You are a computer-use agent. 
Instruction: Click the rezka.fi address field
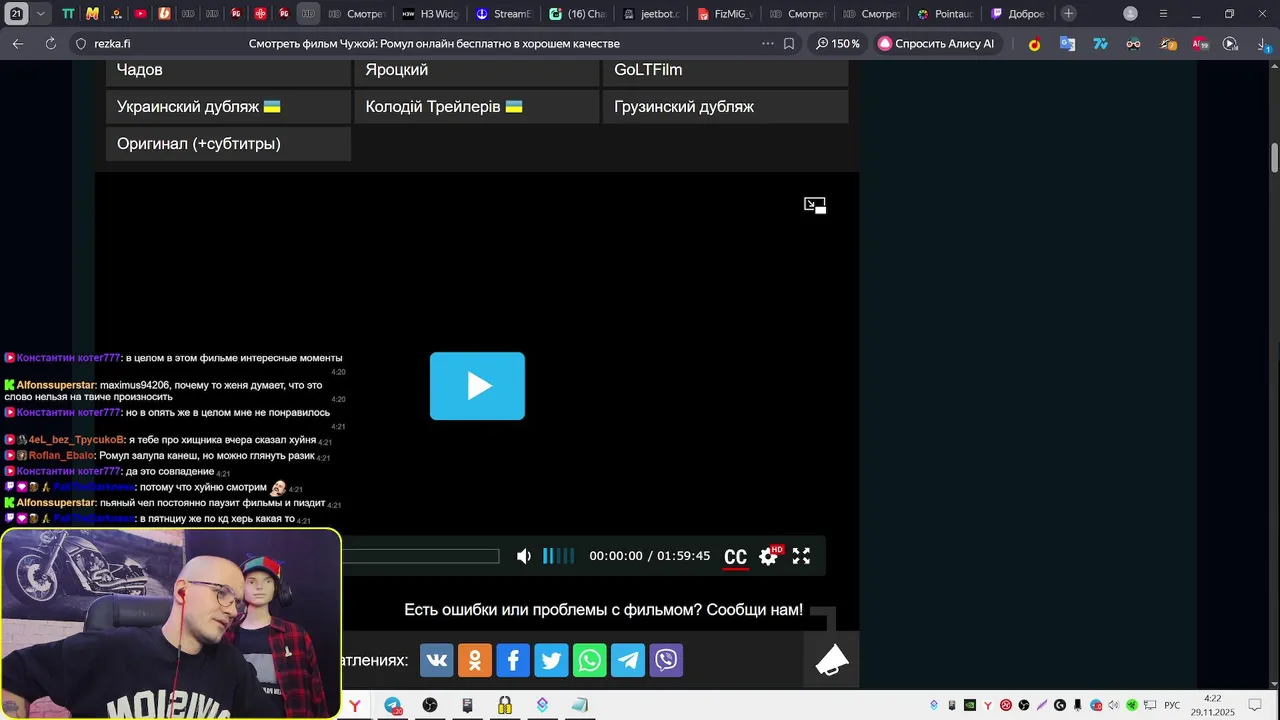point(112,44)
